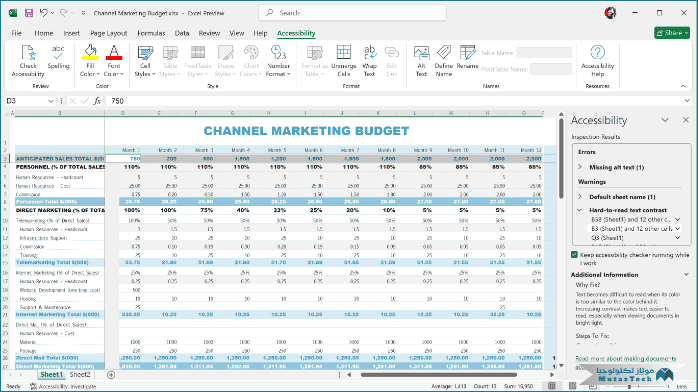Image resolution: width=698 pixels, height=392 pixels.
Task: Open the Review tab
Action: [x=209, y=33]
